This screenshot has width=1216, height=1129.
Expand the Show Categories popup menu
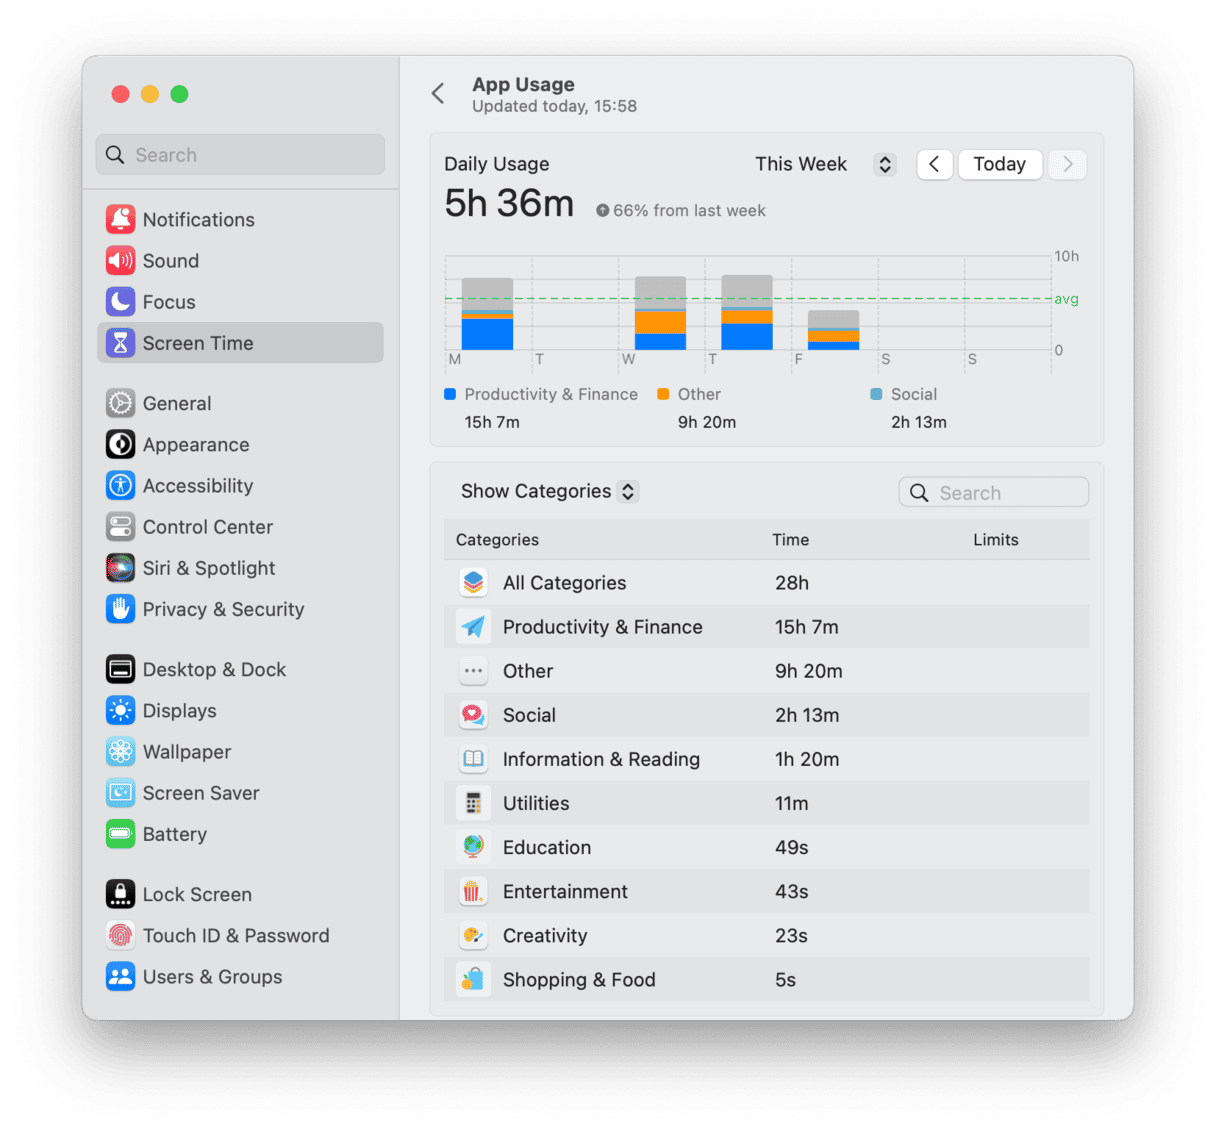548,491
